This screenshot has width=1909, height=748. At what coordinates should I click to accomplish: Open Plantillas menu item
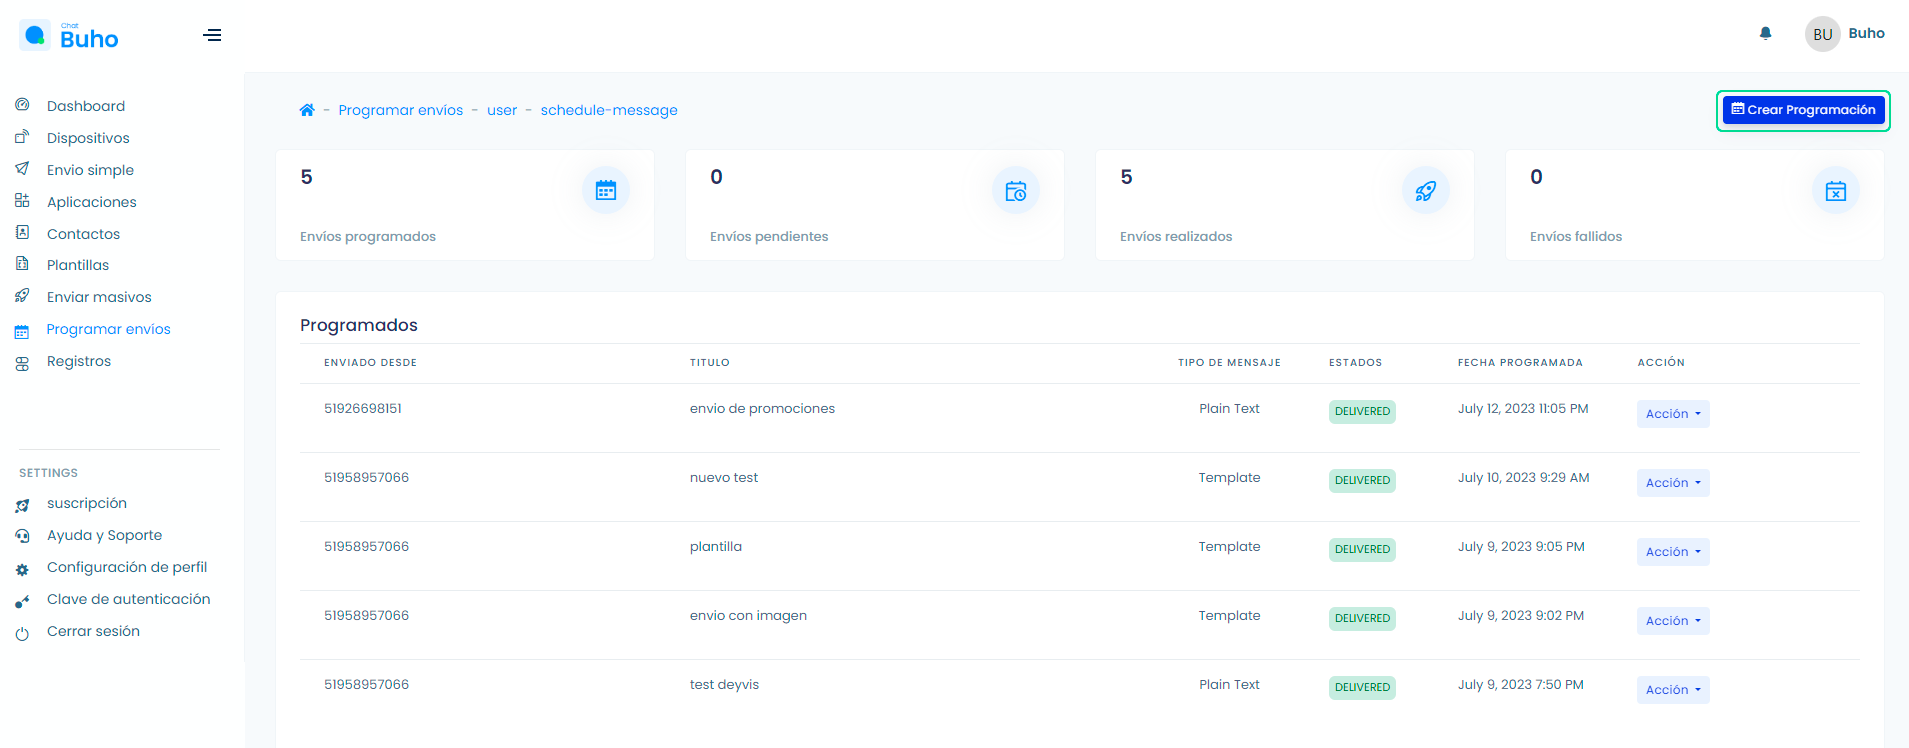tap(78, 265)
